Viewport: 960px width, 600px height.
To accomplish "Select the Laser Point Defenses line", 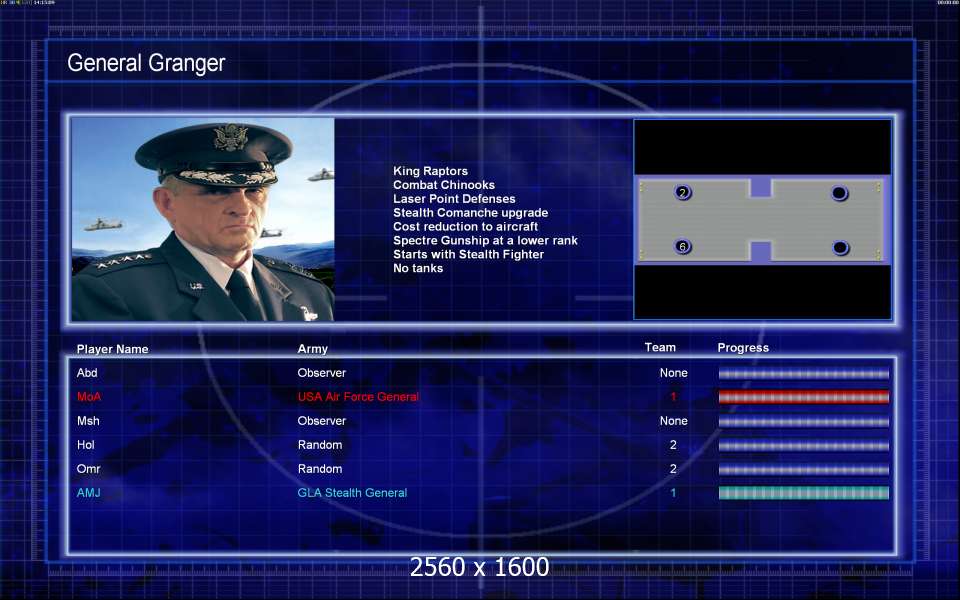I will click(x=454, y=199).
